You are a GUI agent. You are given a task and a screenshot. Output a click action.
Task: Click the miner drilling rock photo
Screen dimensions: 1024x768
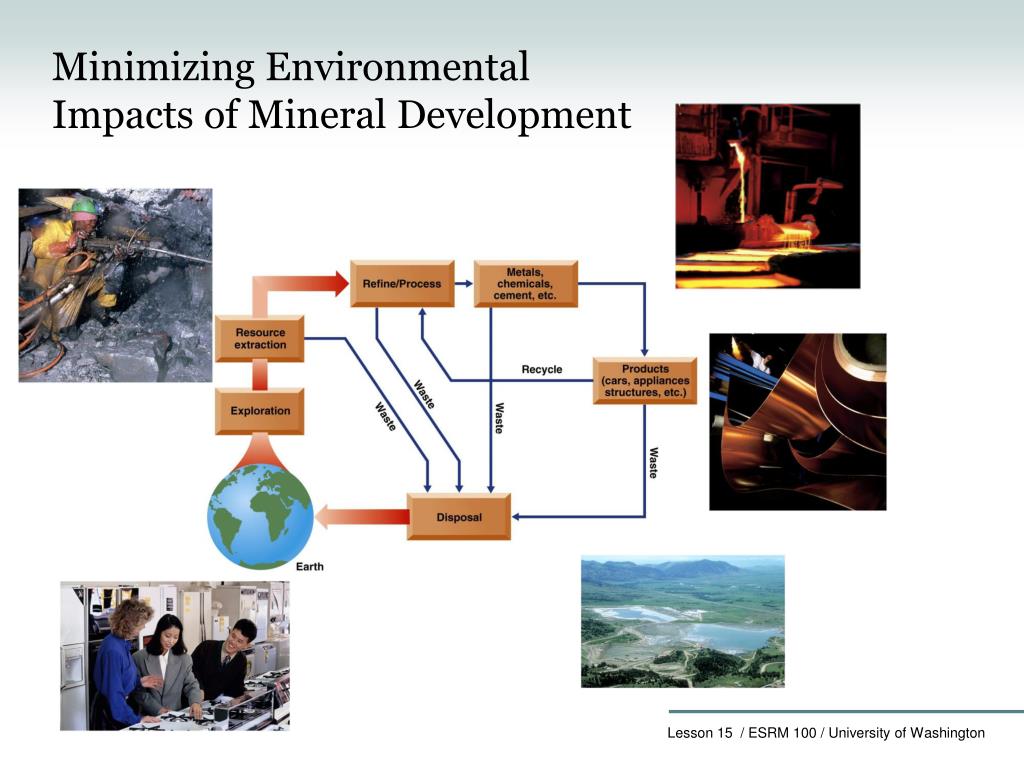(116, 285)
